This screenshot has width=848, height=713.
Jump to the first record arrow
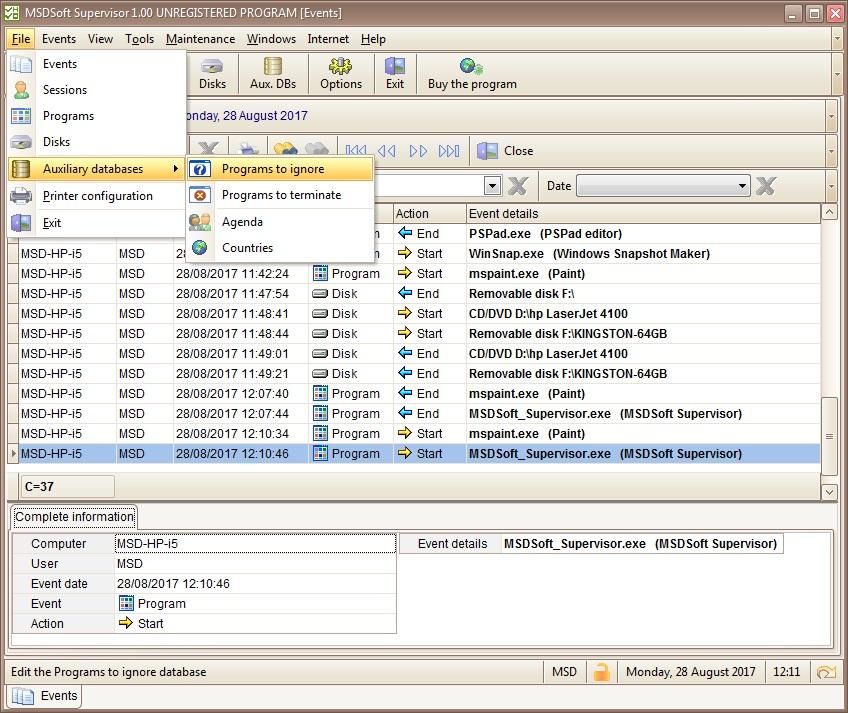pos(355,151)
